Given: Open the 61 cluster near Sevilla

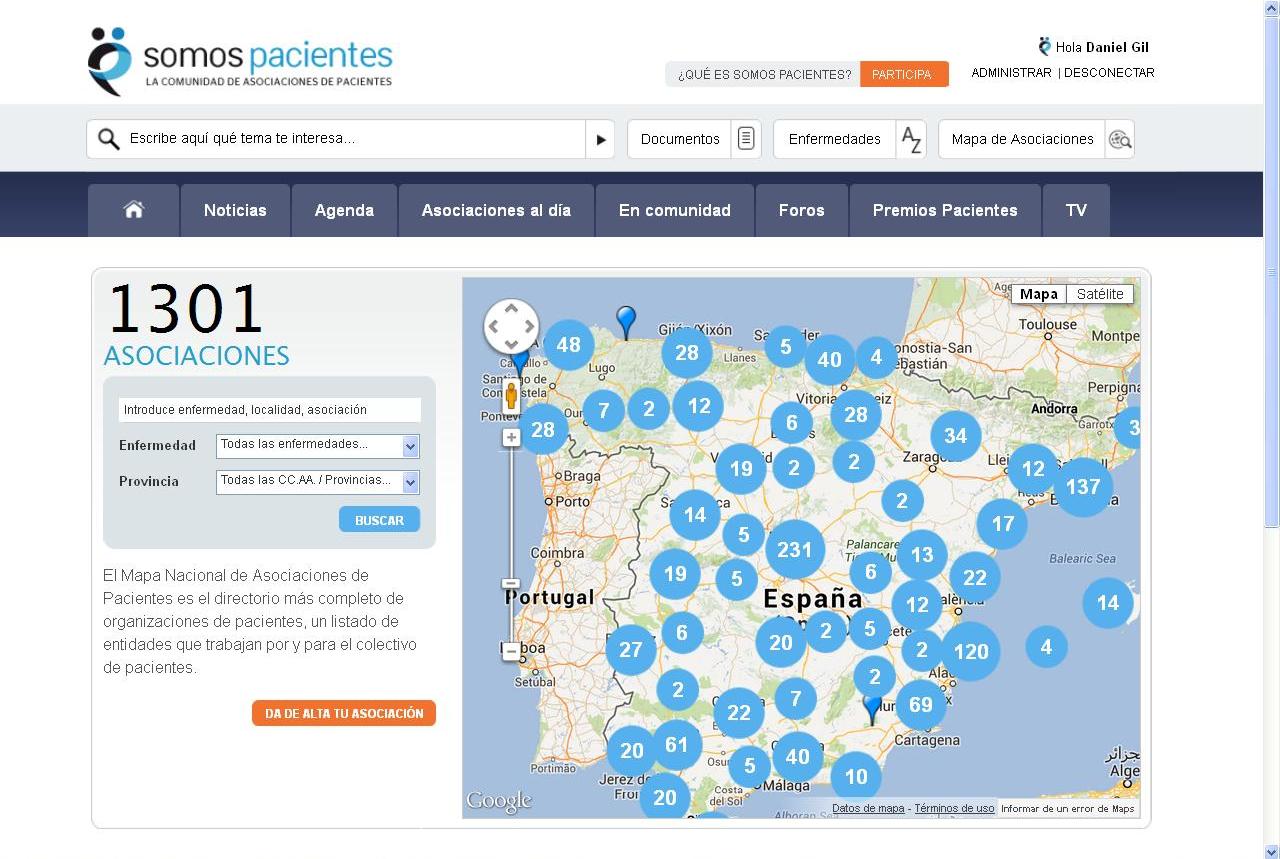Looking at the screenshot, I should [x=677, y=744].
